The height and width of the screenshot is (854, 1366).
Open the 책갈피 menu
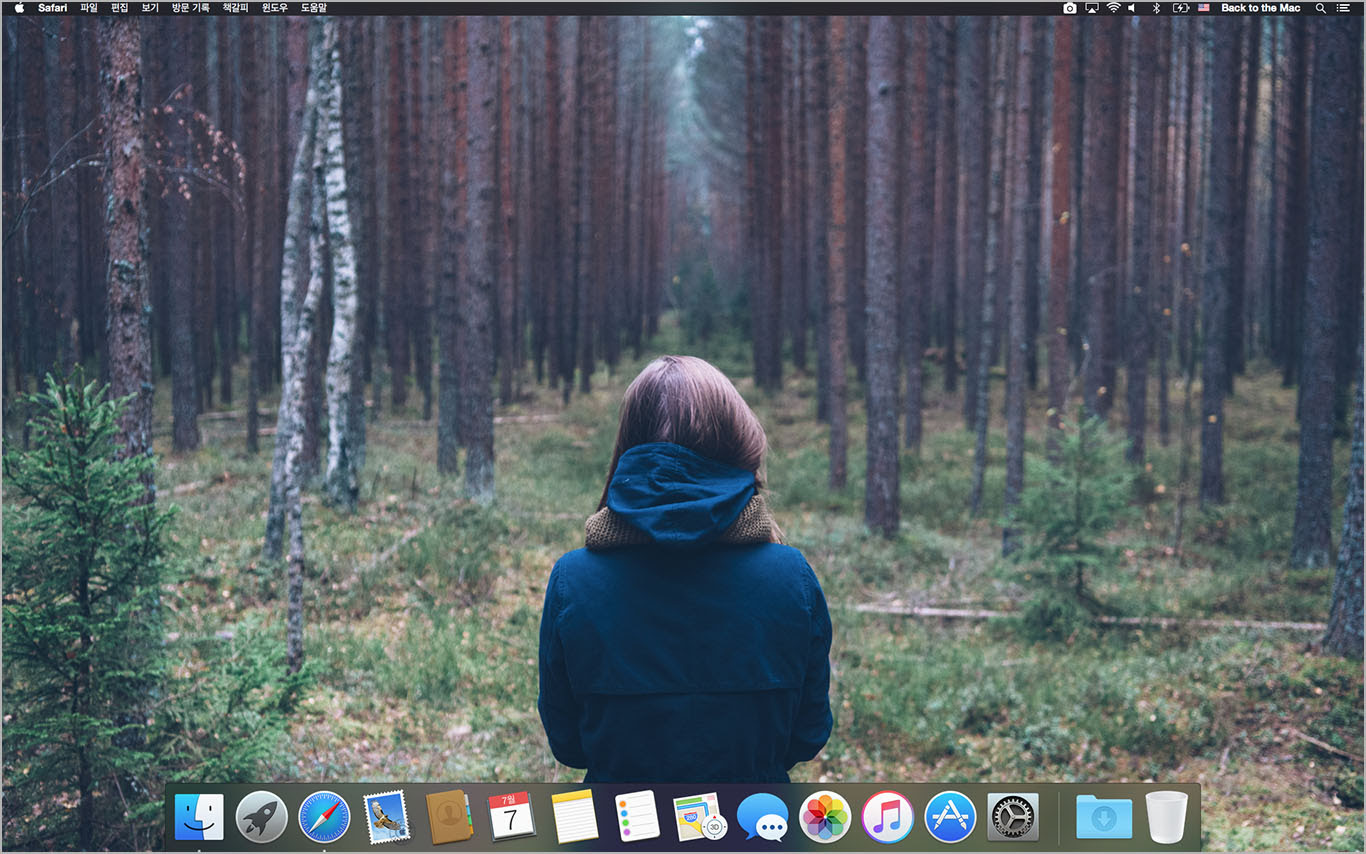[236, 8]
